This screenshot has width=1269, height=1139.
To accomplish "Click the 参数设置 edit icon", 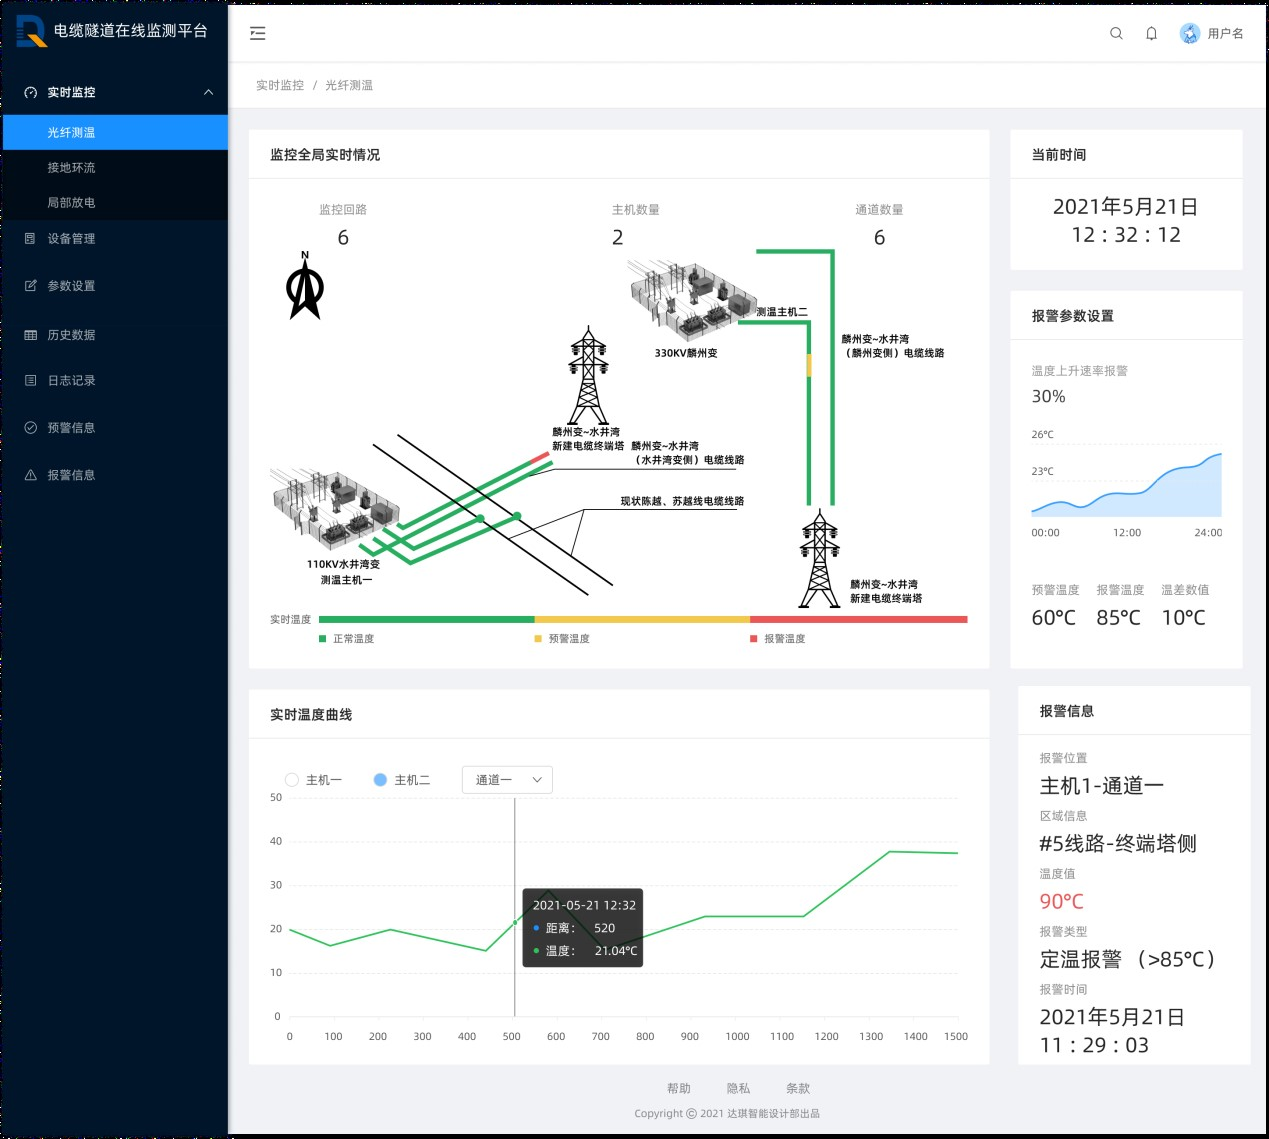I will (x=30, y=286).
